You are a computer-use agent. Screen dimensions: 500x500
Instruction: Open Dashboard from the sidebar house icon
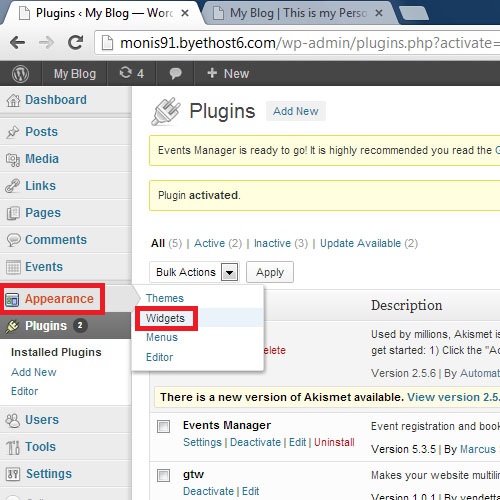[13, 100]
